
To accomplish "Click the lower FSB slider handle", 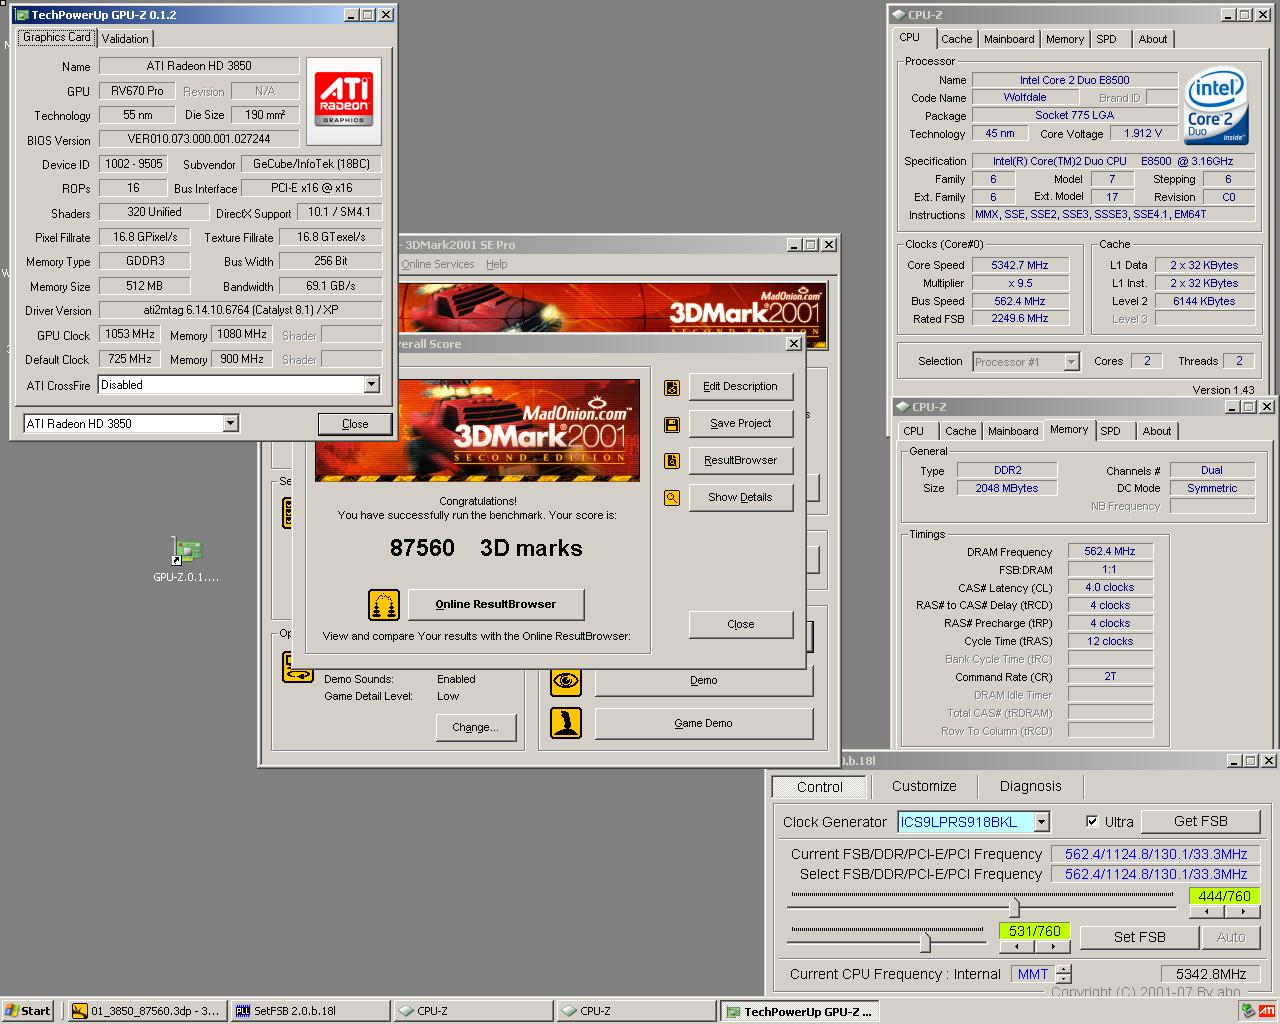I will [x=925, y=941].
